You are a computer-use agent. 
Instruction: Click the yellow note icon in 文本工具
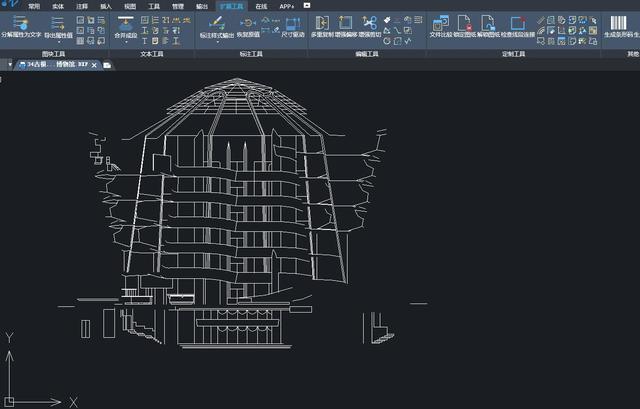[x=155, y=41]
